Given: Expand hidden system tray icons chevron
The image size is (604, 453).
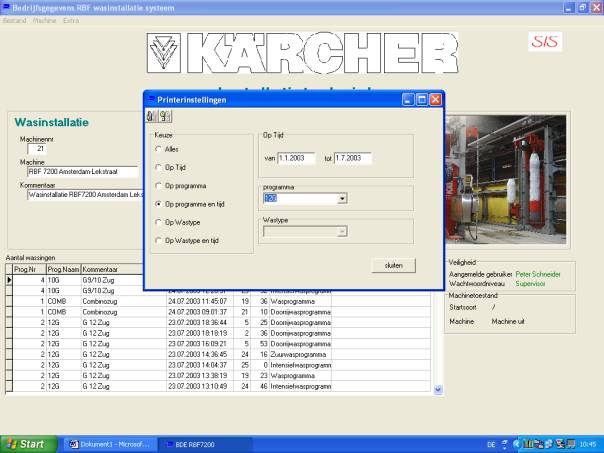Looking at the screenshot, I should [x=516, y=445].
